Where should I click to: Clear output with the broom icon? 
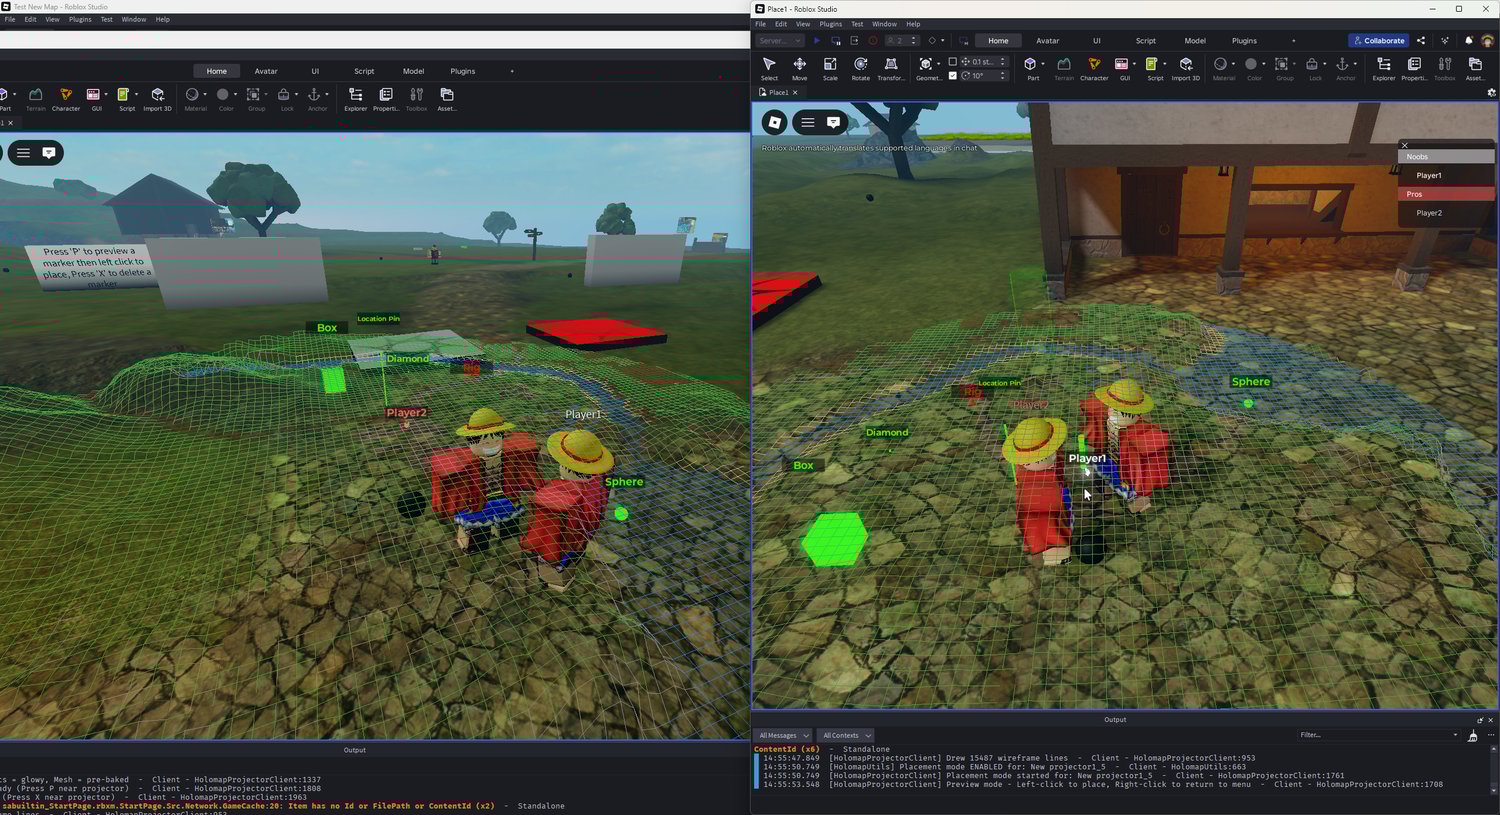coord(1472,736)
